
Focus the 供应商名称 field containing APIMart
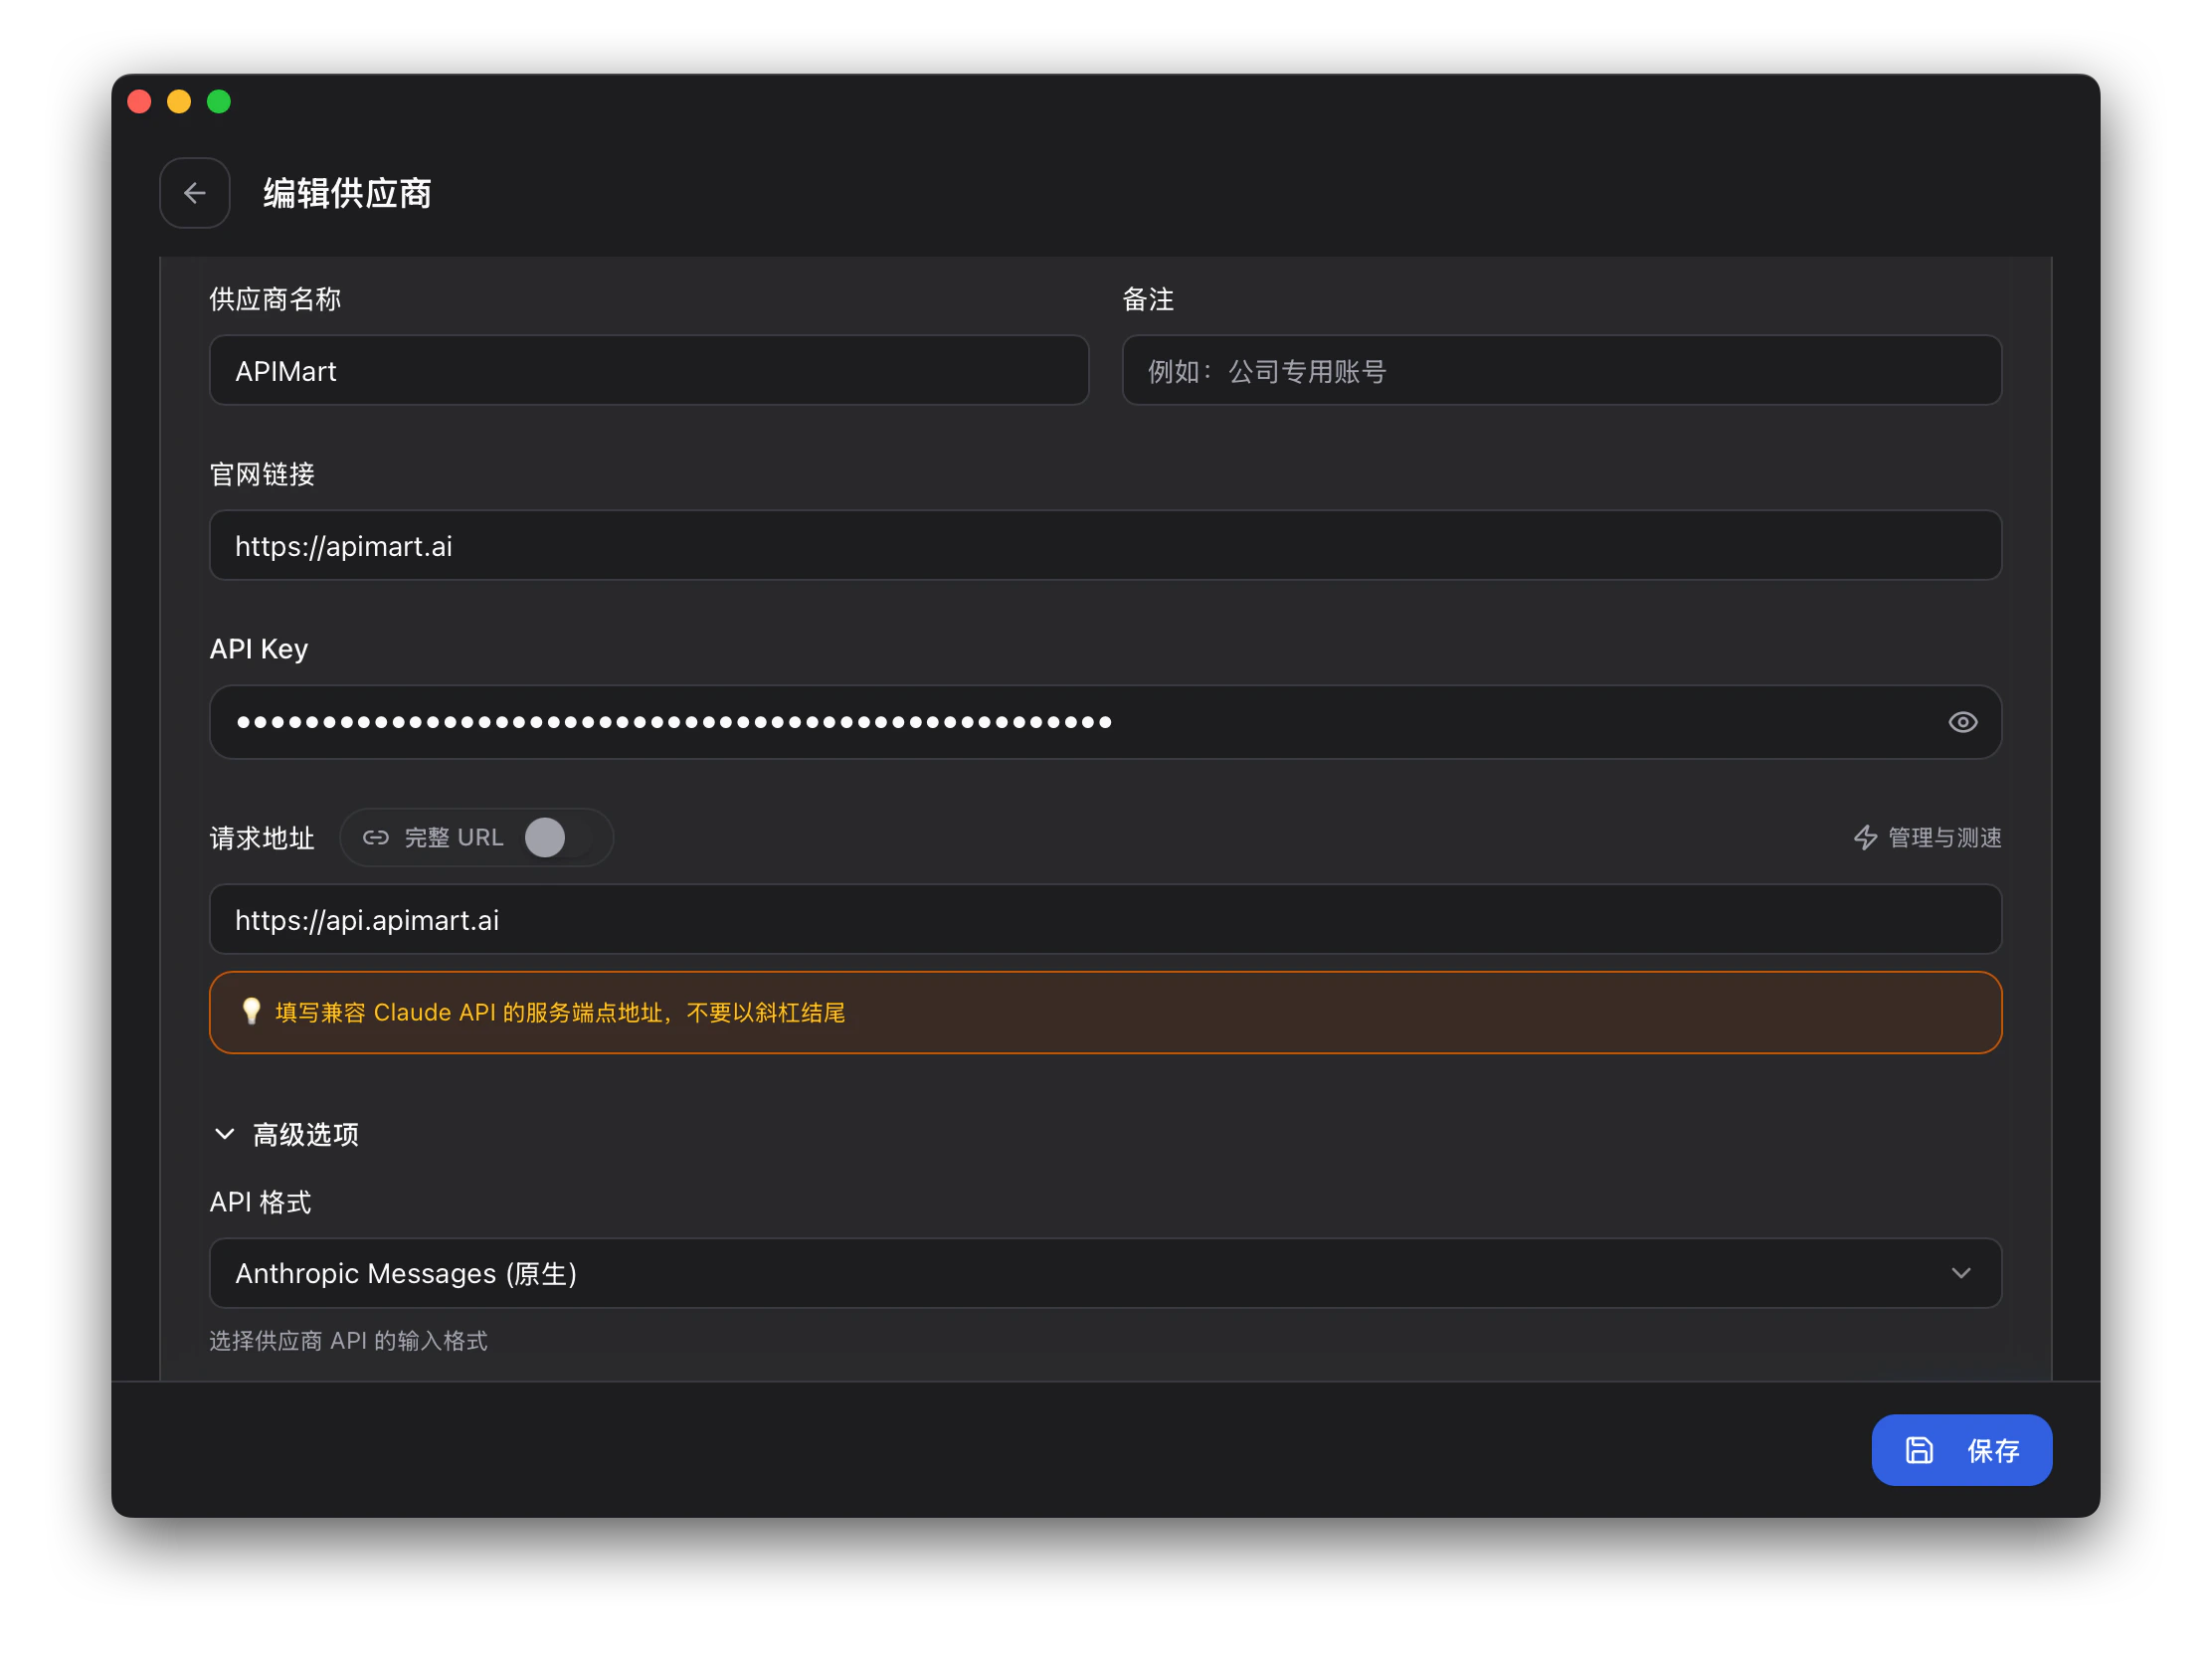649,371
